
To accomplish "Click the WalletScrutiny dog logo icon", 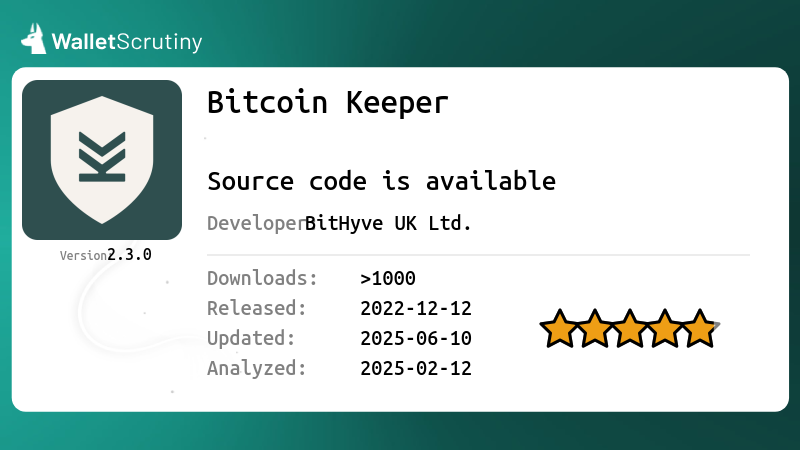I will click(x=34, y=39).
